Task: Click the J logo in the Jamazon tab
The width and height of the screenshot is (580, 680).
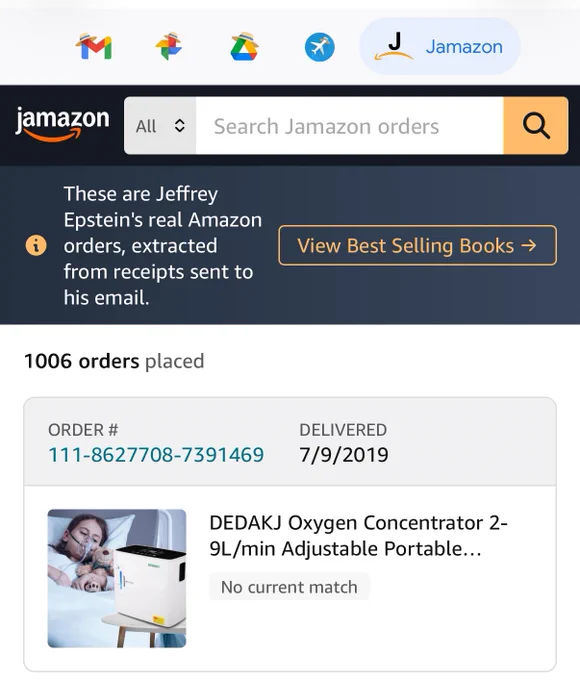Action: (x=394, y=46)
